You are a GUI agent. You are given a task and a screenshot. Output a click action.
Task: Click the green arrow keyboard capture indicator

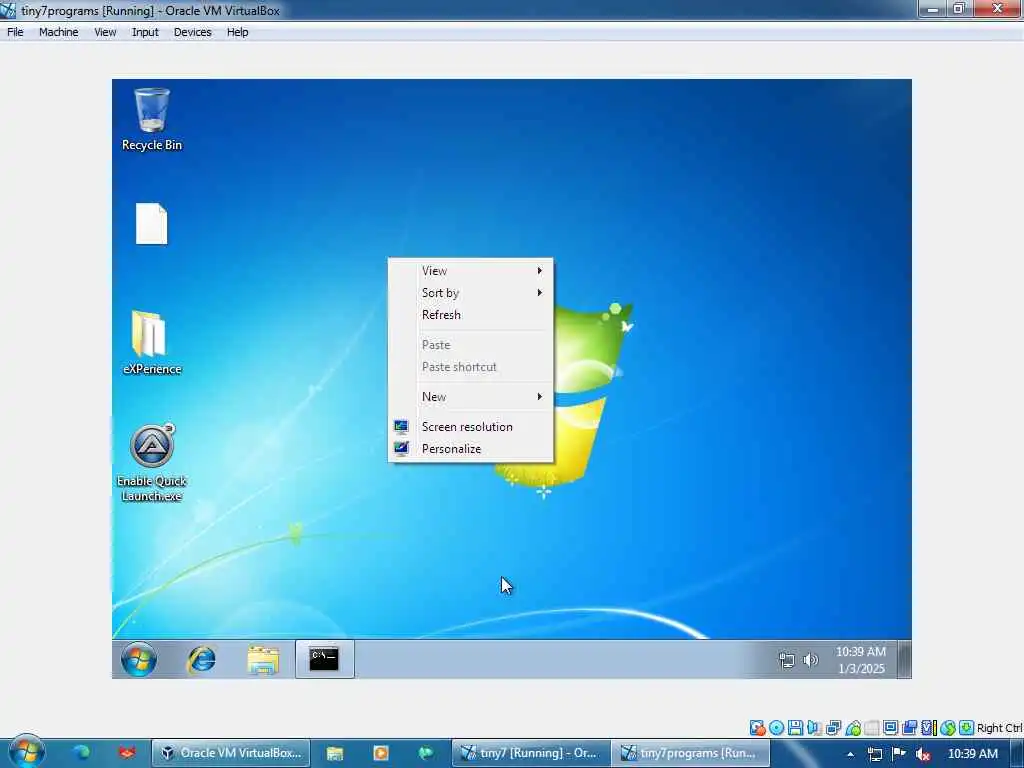pos(967,728)
